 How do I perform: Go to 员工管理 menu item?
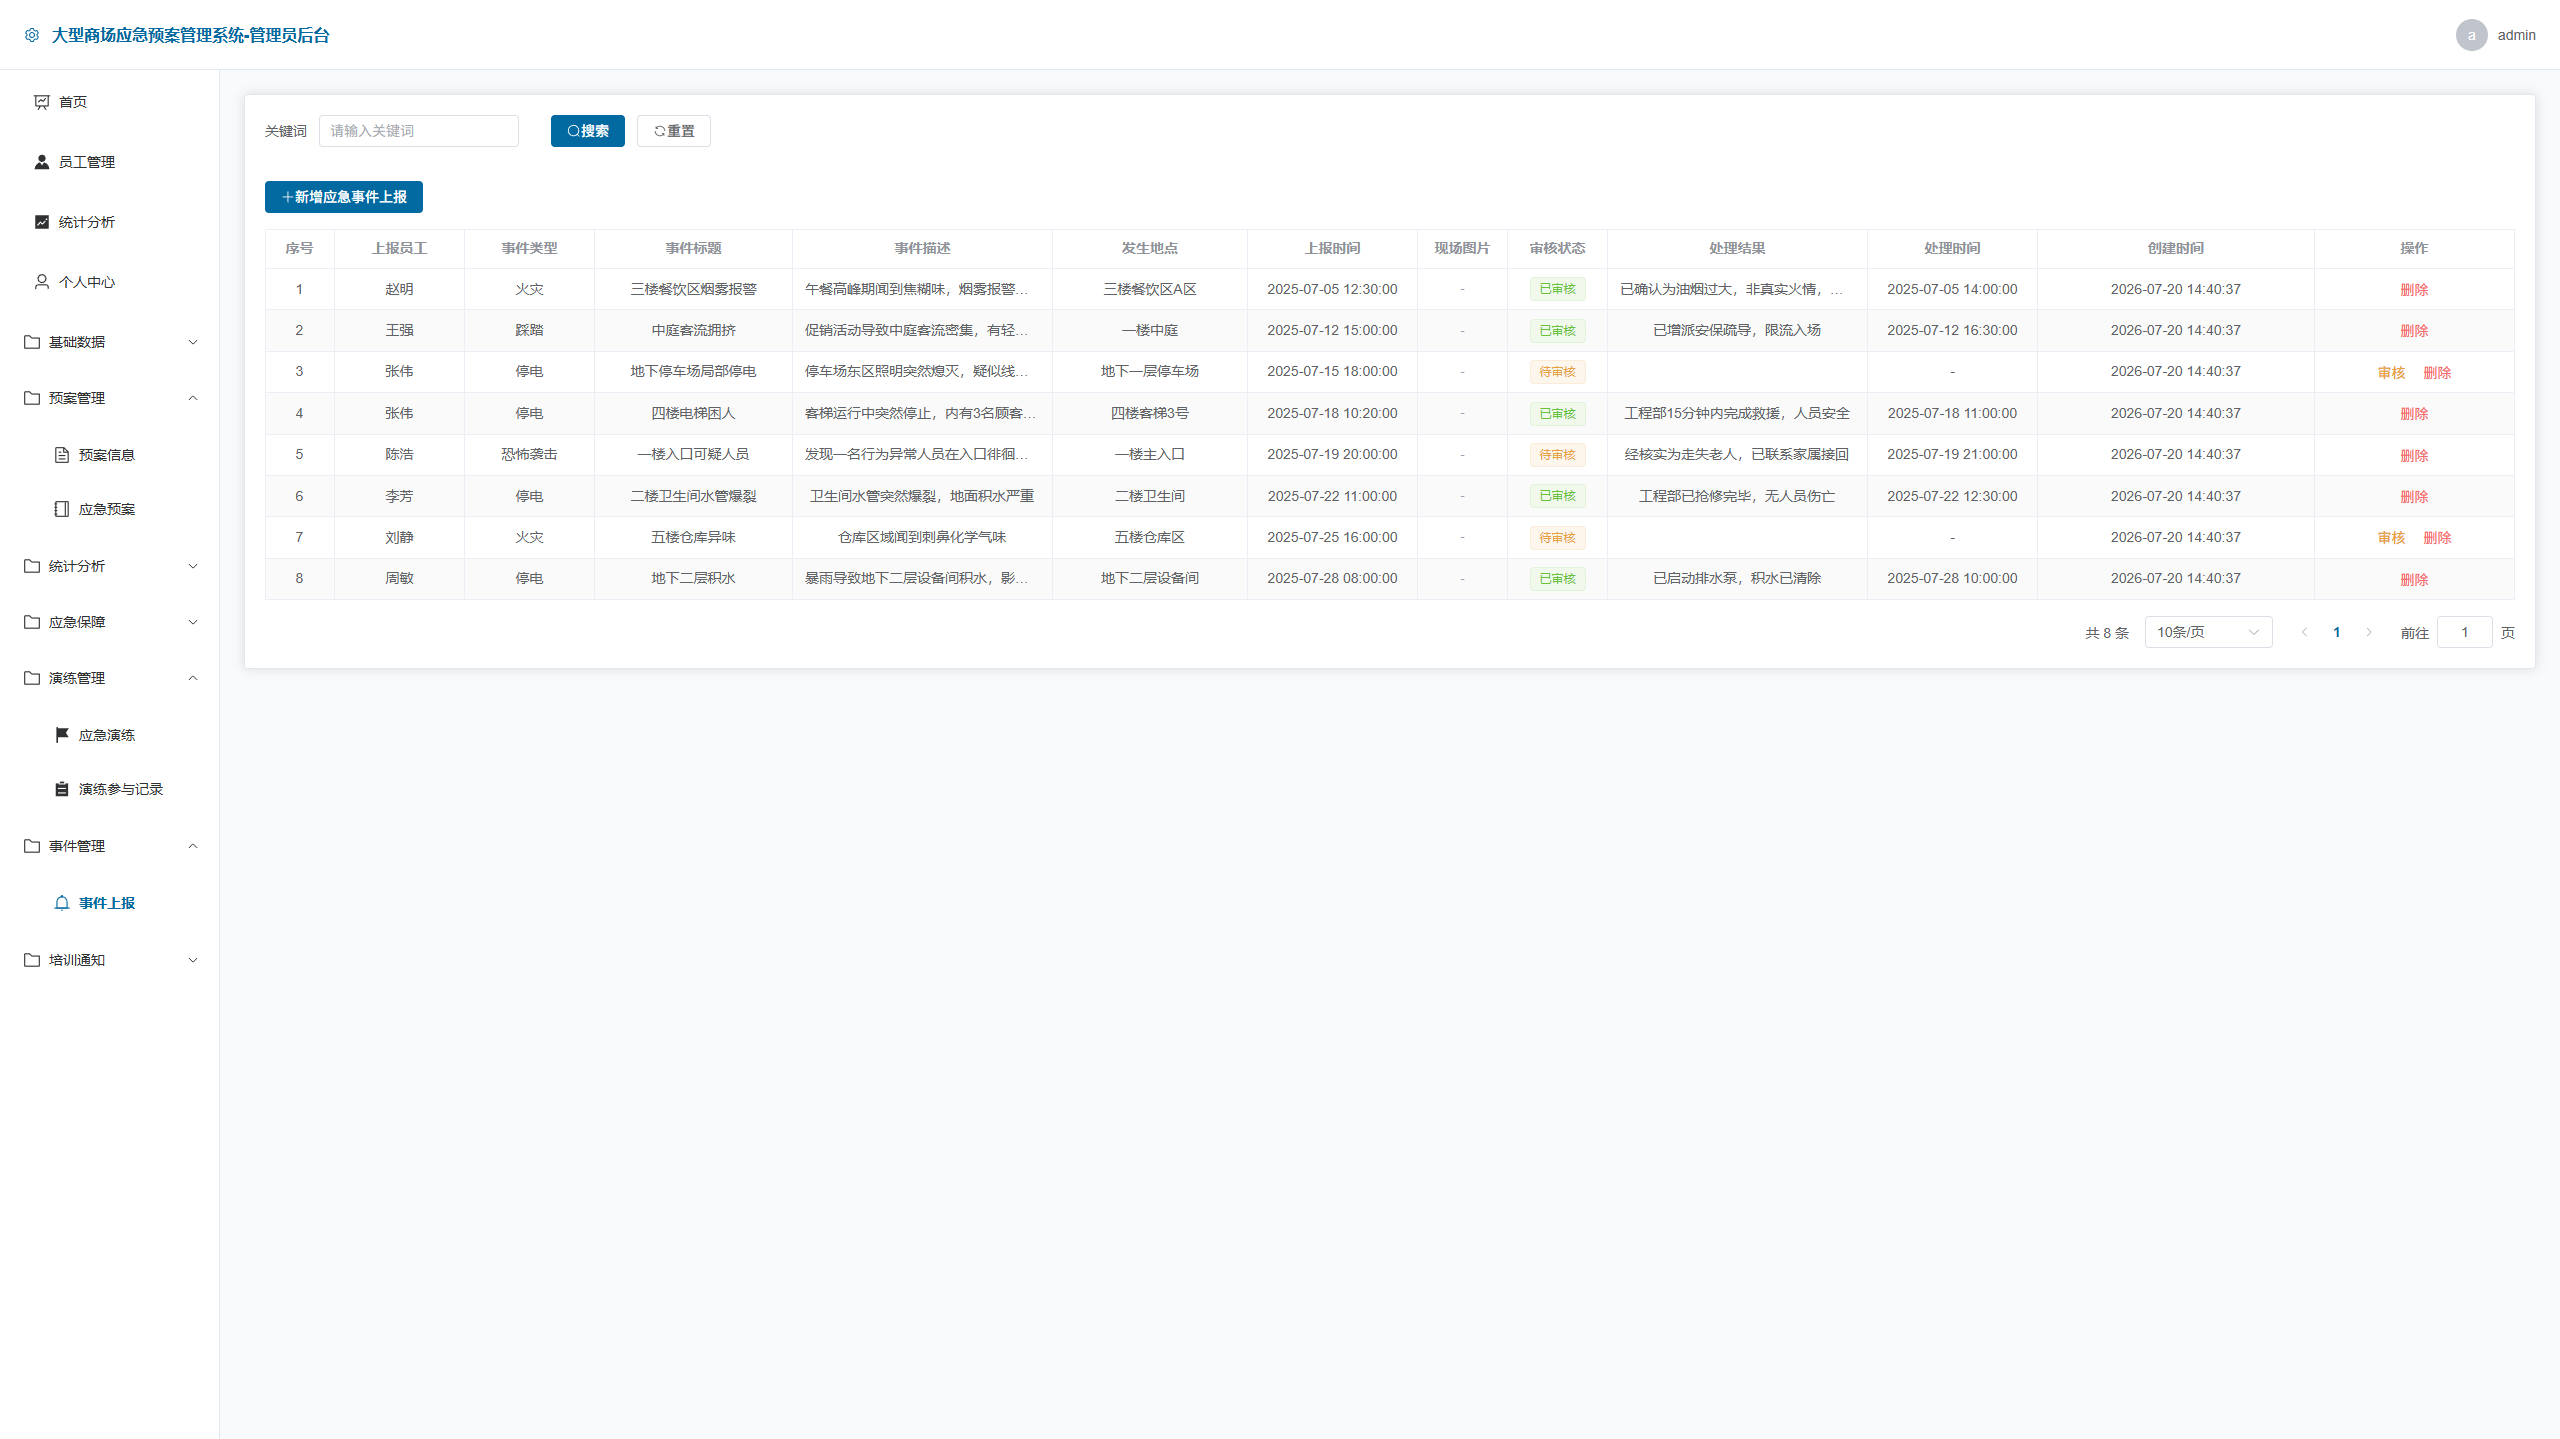pos(110,162)
